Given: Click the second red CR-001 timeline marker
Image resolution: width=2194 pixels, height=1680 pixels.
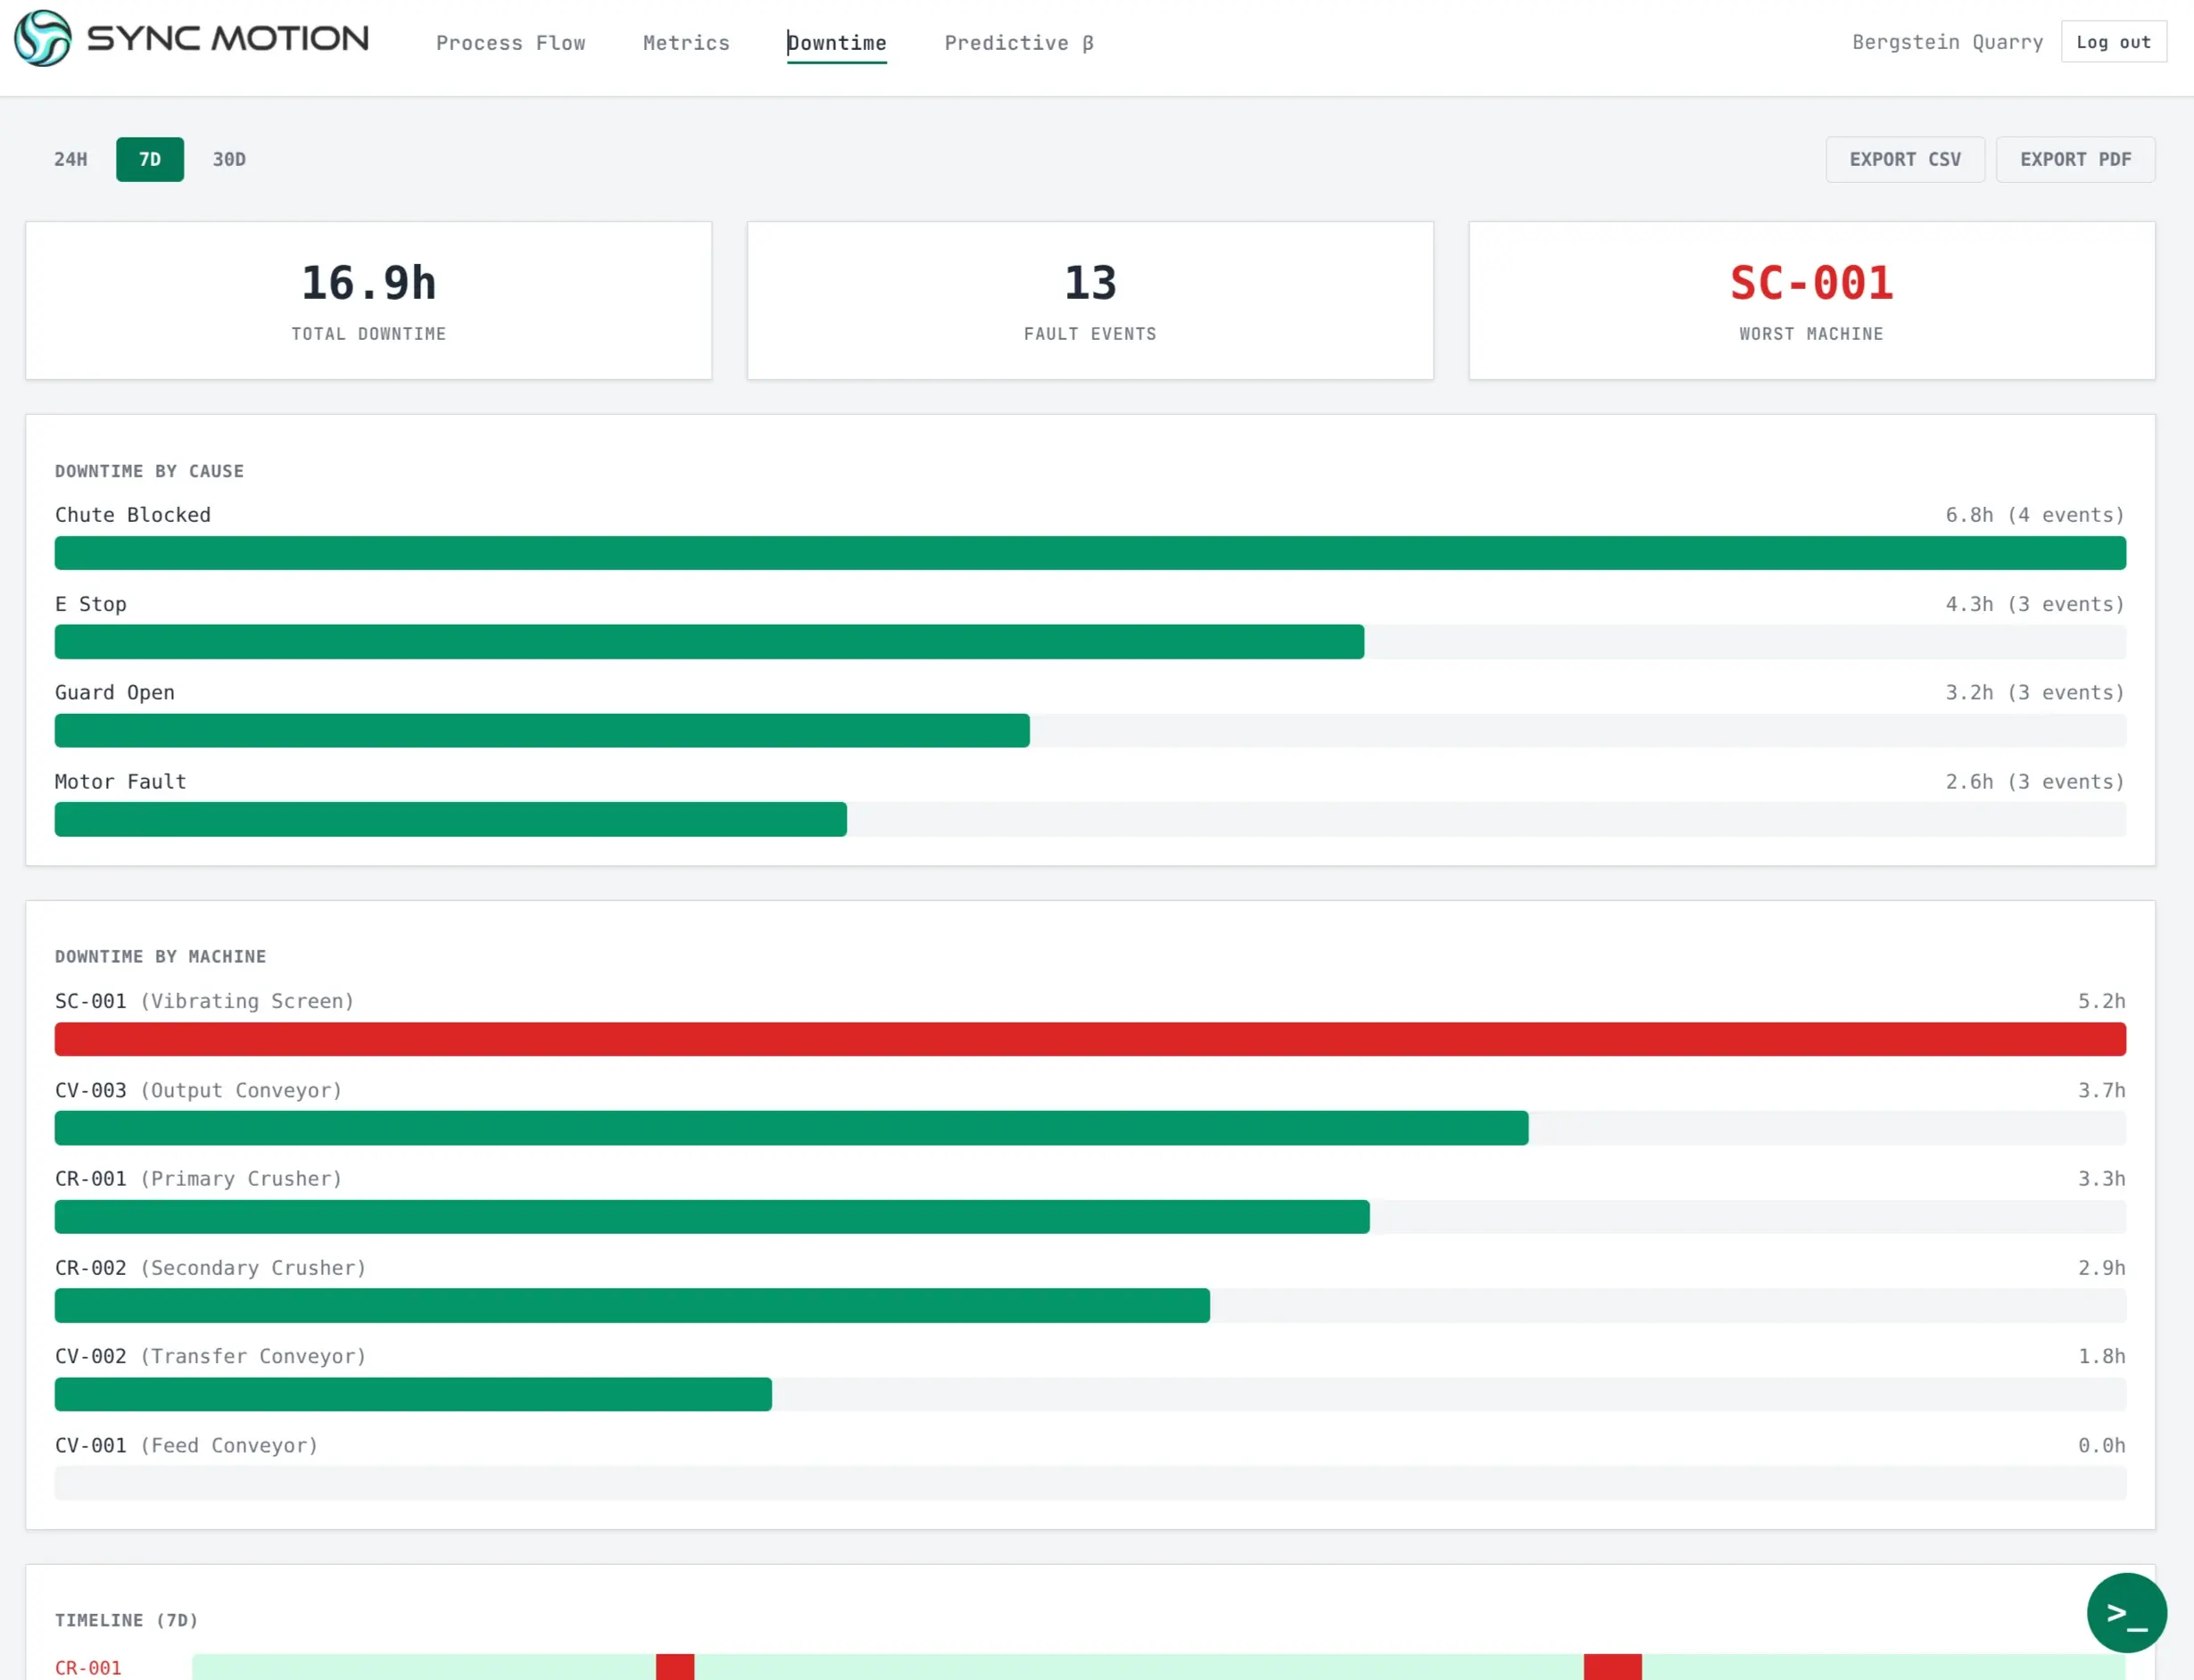Looking at the screenshot, I should tap(1613, 1667).
